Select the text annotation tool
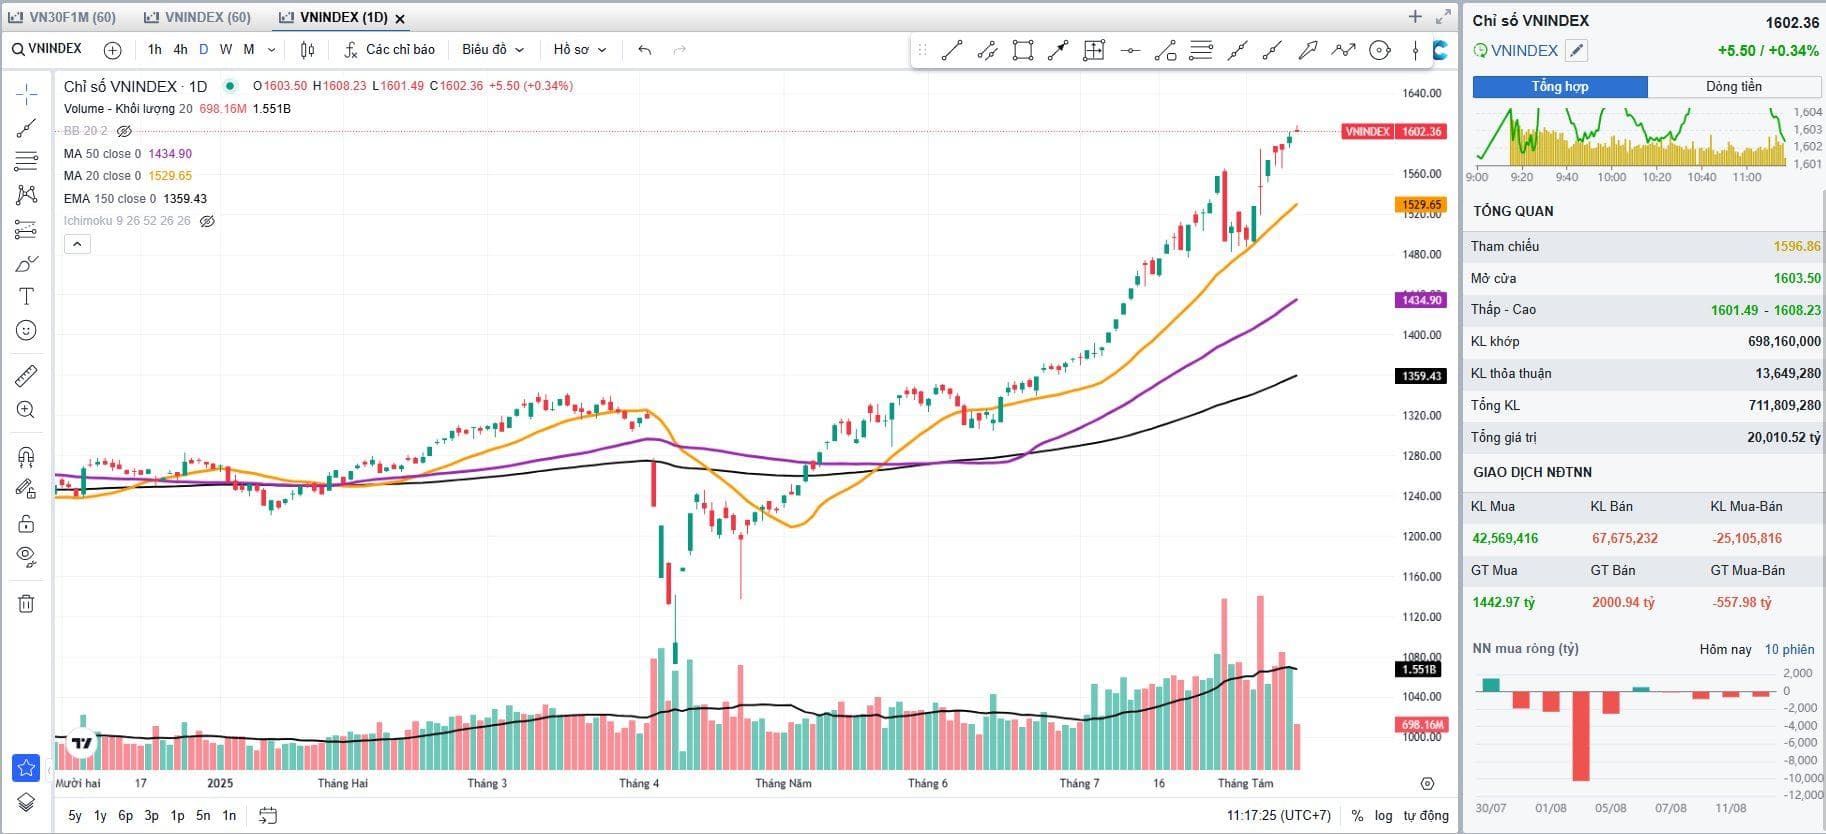1826x834 pixels. tap(26, 297)
